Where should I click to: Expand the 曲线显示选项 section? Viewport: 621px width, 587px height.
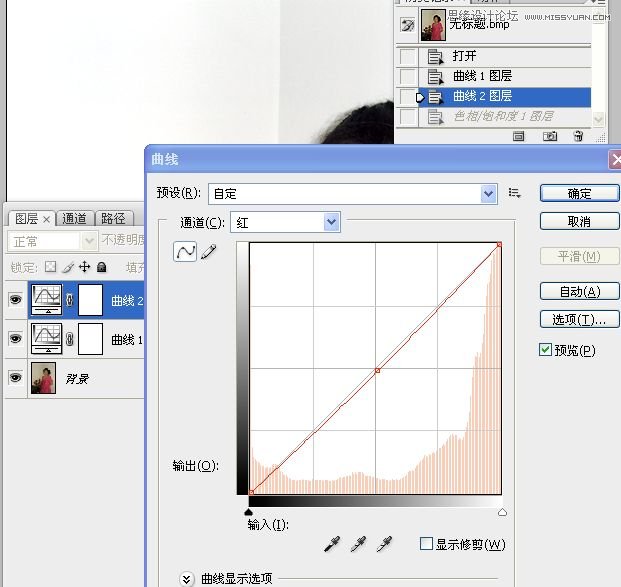point(186,579)
